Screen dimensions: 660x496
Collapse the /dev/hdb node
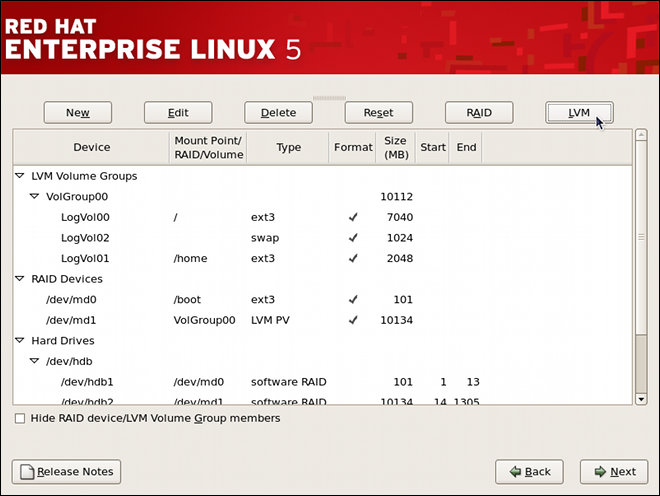click(35, 361)
